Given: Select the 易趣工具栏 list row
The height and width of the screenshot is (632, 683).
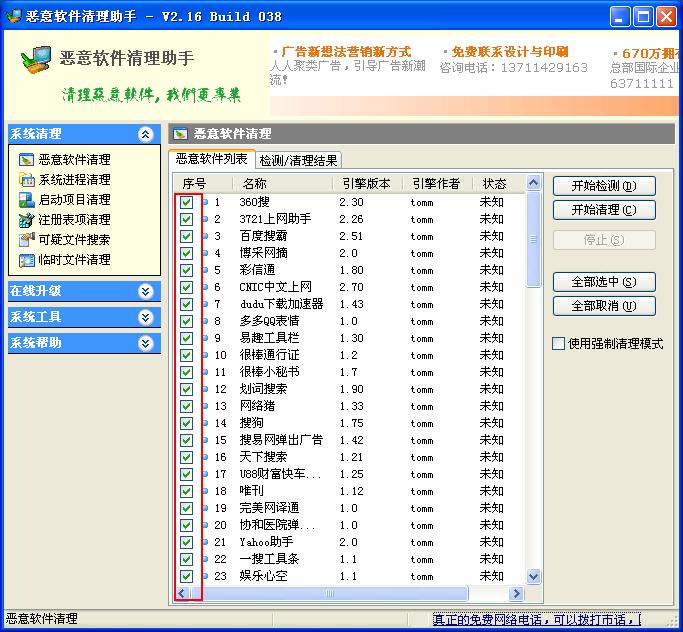Looking at the screenshot, I should point(350,338).
